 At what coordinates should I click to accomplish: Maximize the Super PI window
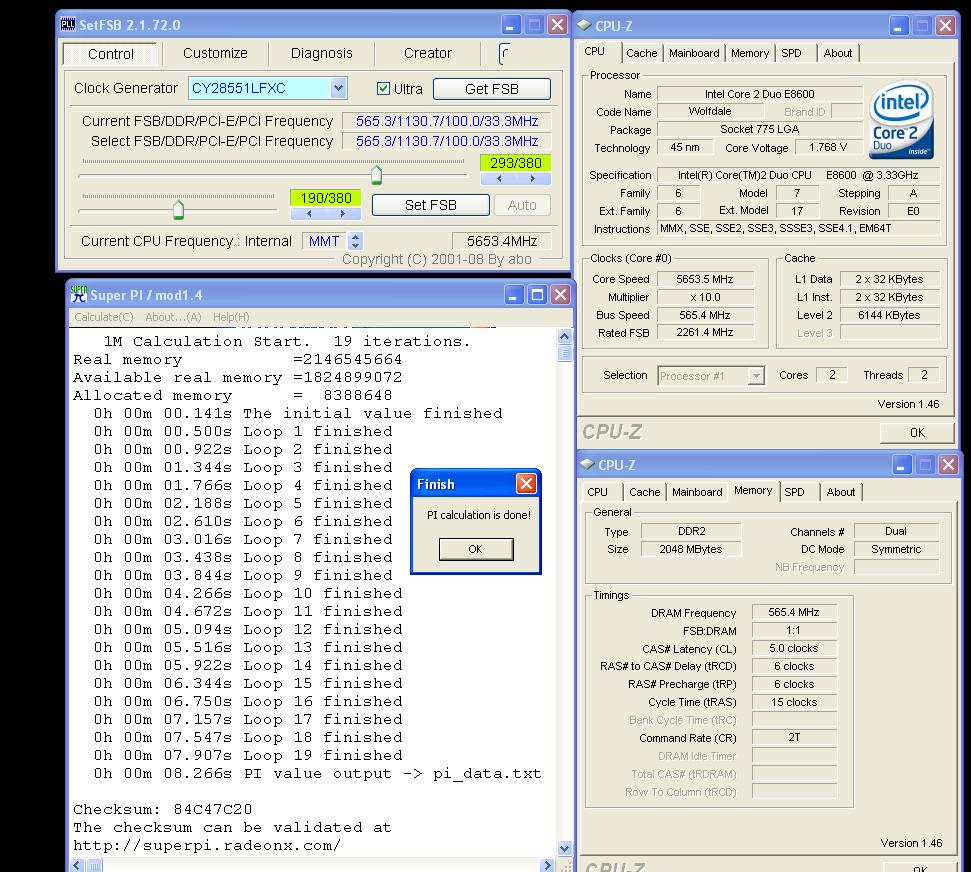(537, 295)
